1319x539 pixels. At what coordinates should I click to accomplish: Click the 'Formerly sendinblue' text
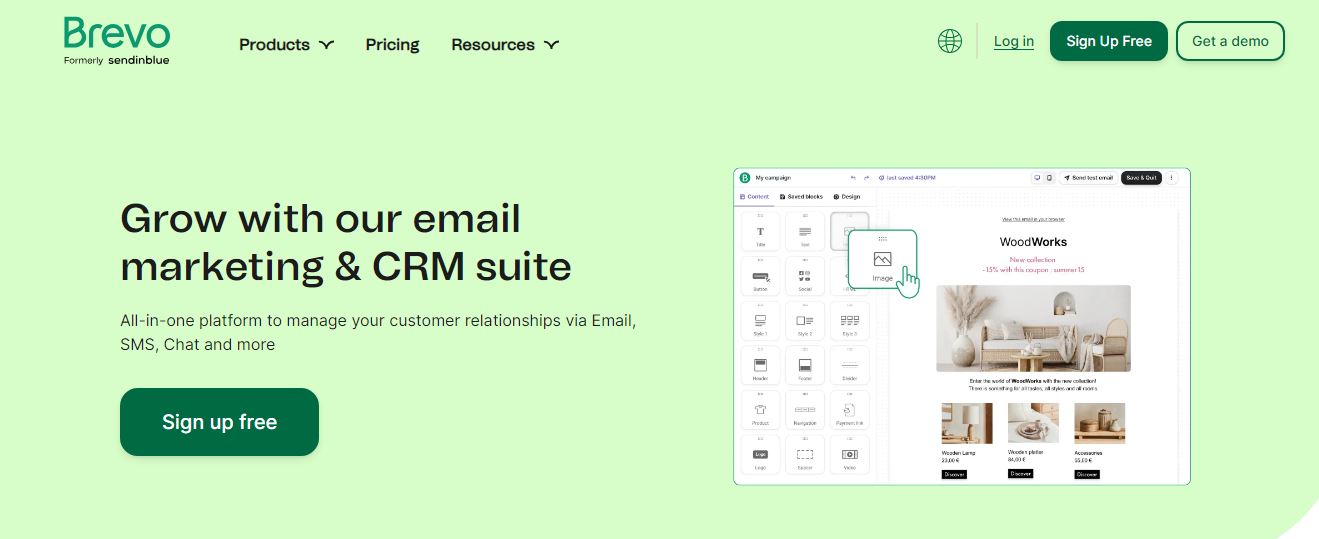click(x=116, y=60)
